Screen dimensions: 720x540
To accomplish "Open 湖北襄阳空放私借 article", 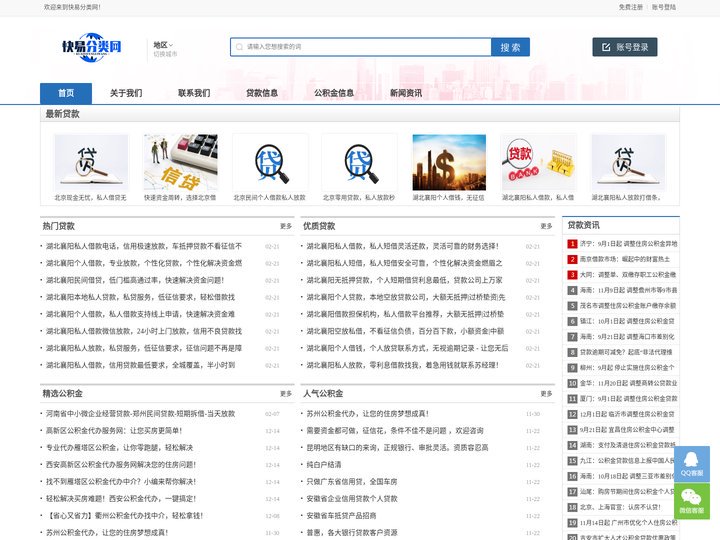I will tap(405, 331).
